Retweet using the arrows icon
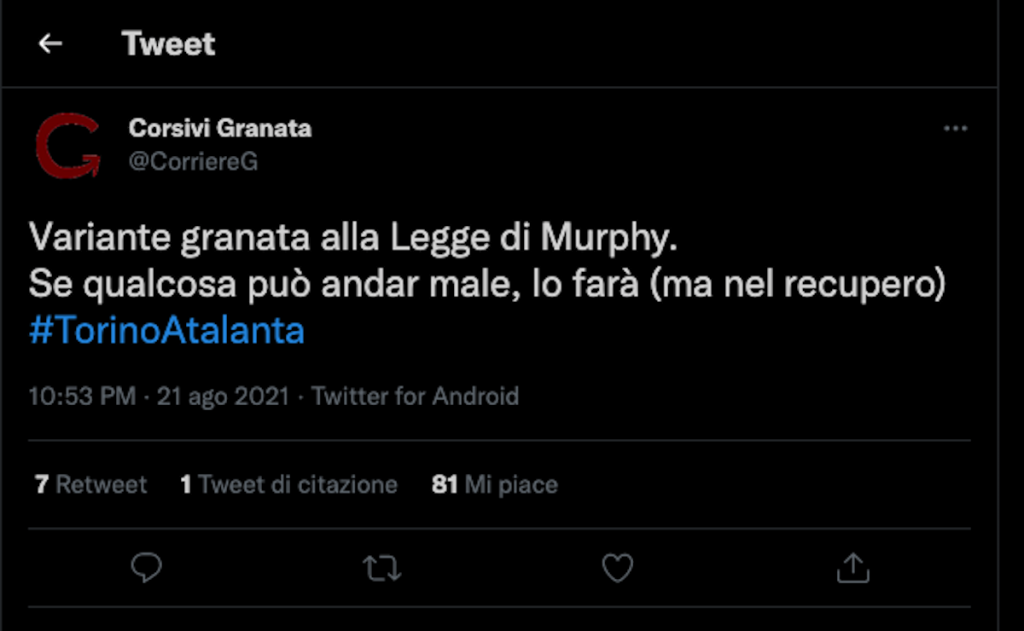Image resolution: width=1024 pixels, height=631 pixels. [x=381, y=569]
